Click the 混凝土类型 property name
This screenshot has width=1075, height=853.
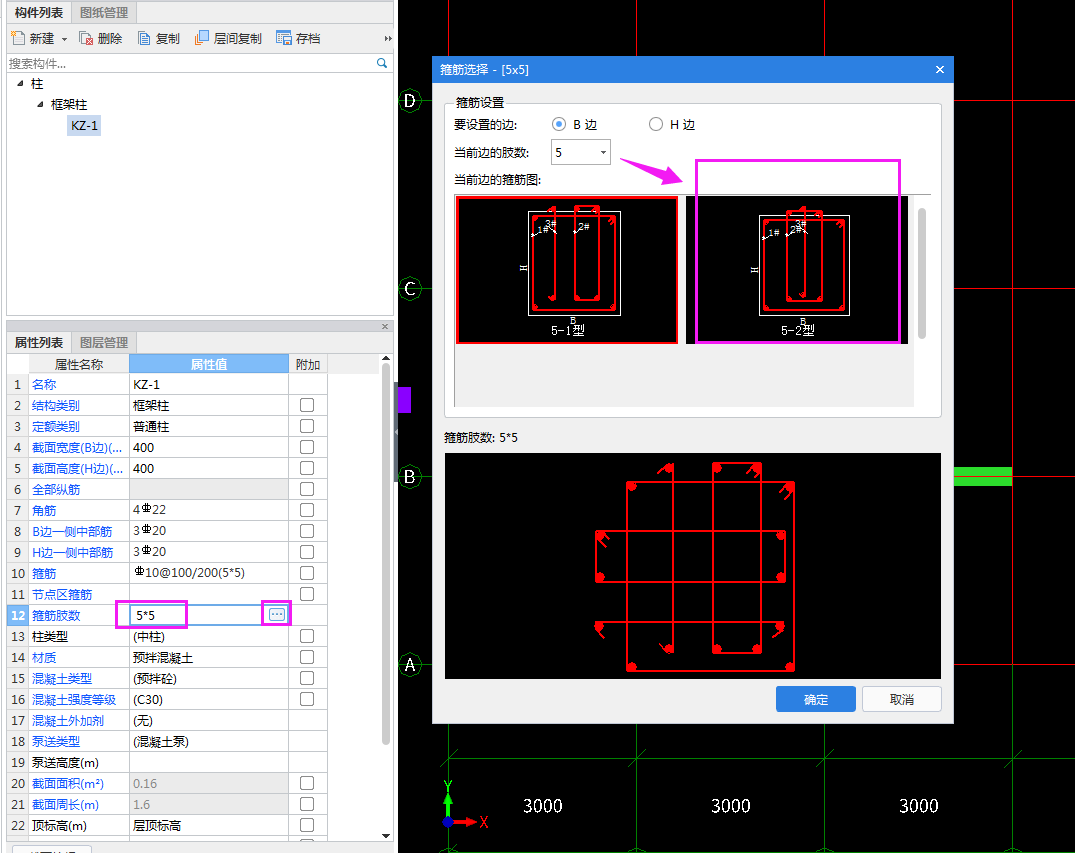tap(62, 678)
